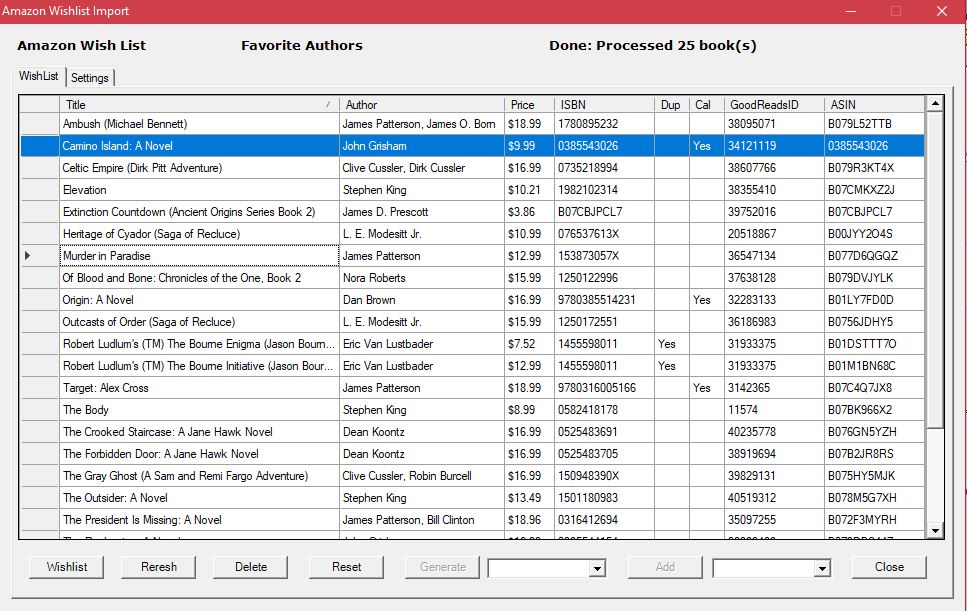This screenshot has height=611, width=967.
Task: Select the Ambush (Michael Bennett) title
Action: pyautogui.click(x=199, y=124)
